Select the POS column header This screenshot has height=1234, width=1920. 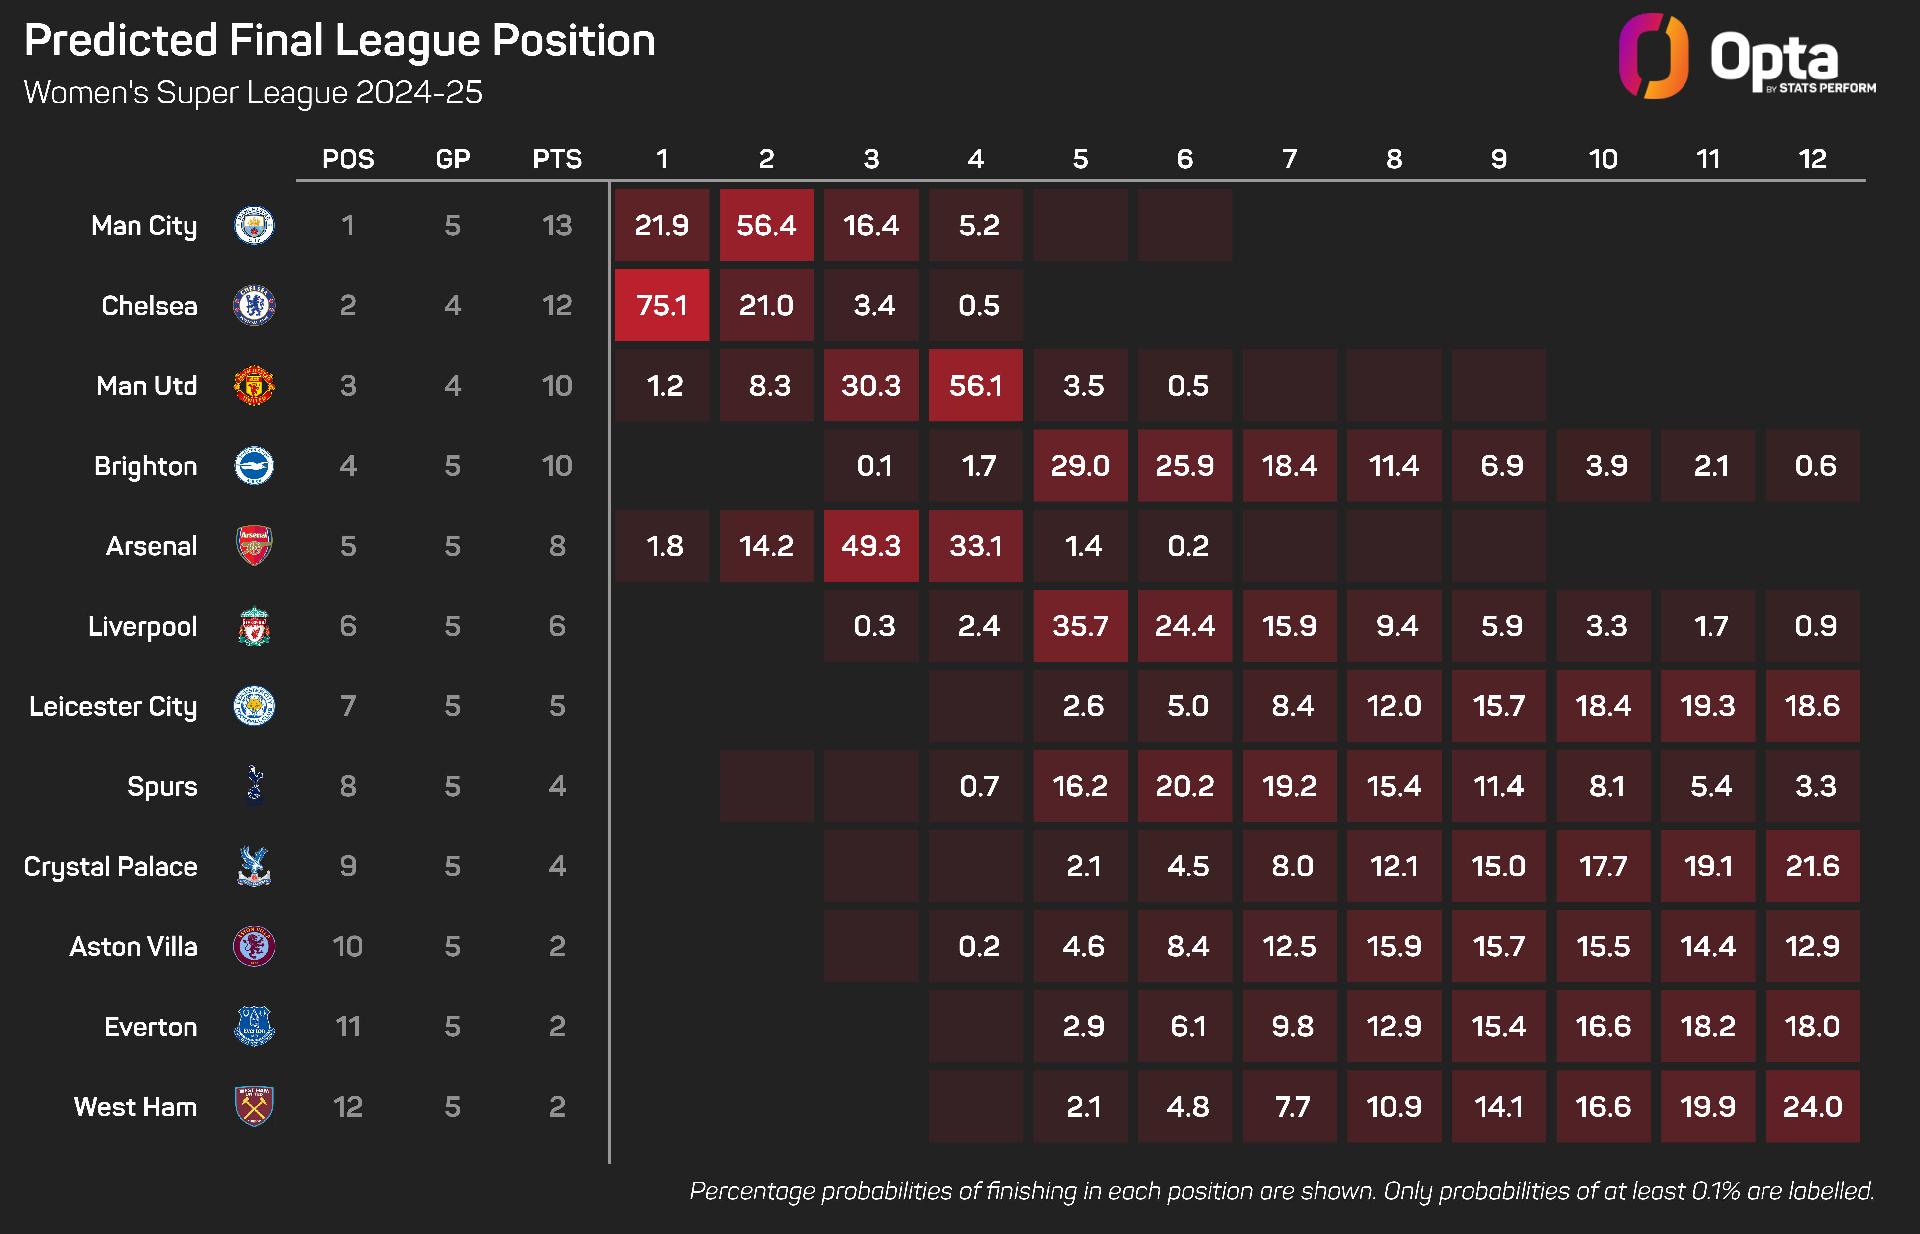pyautogui.click(x=348, y=159)
